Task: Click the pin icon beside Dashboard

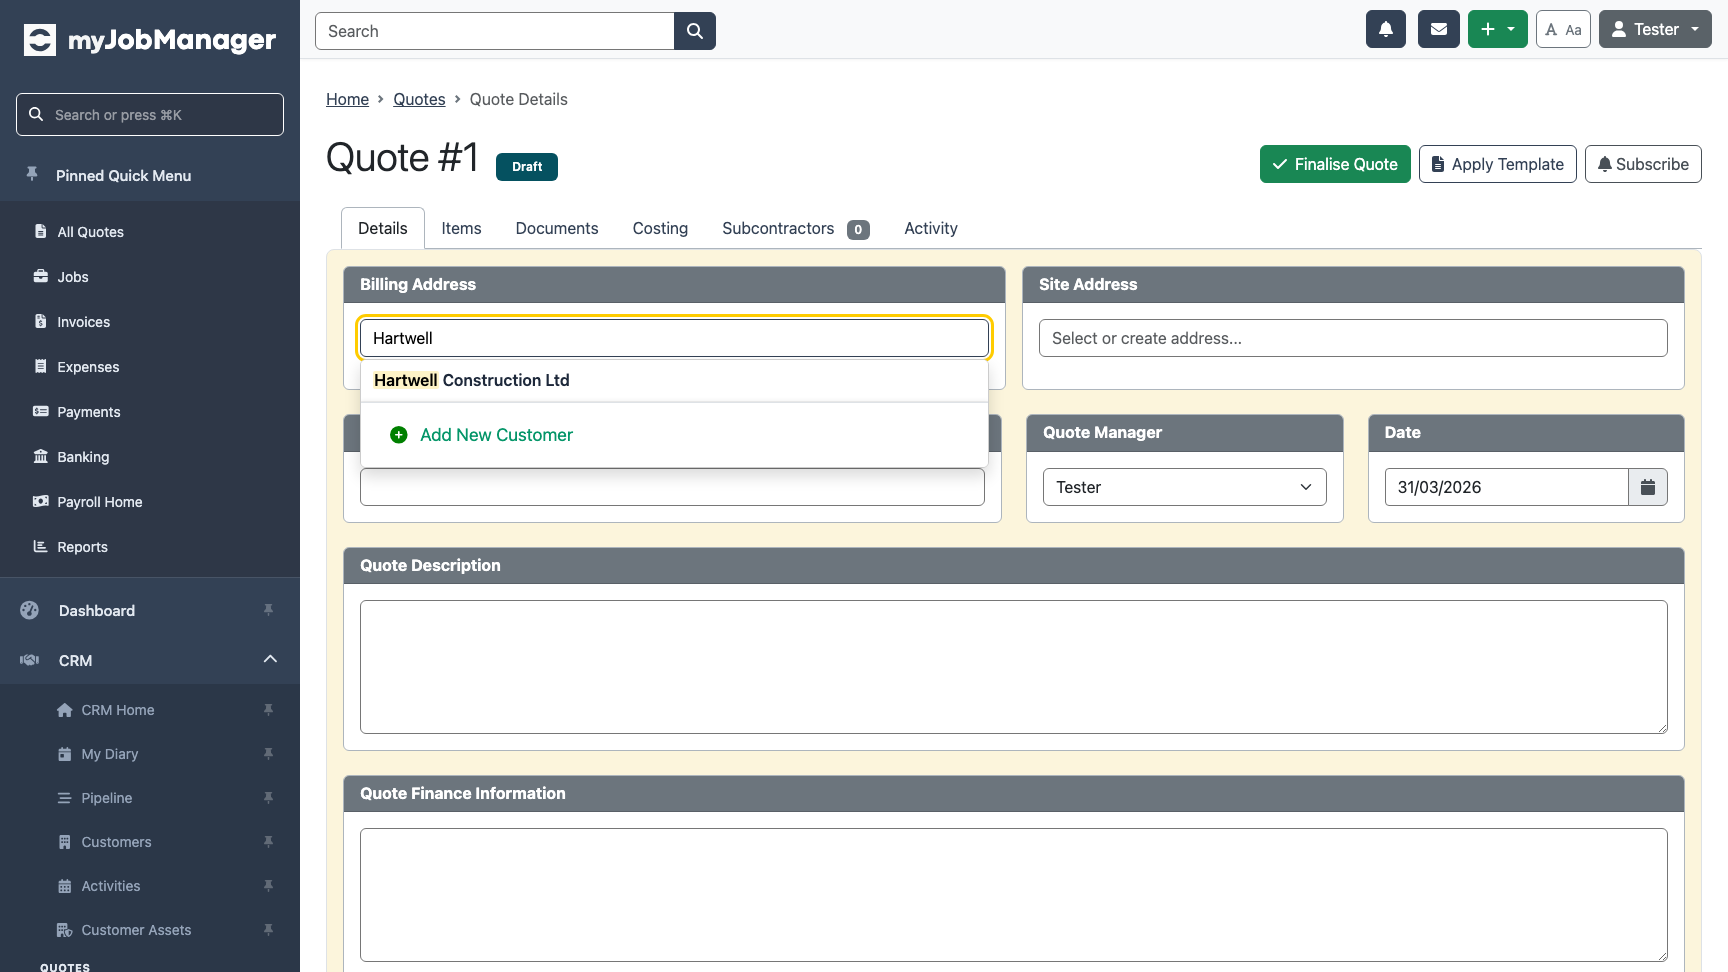Action: [x=268, y=610]
